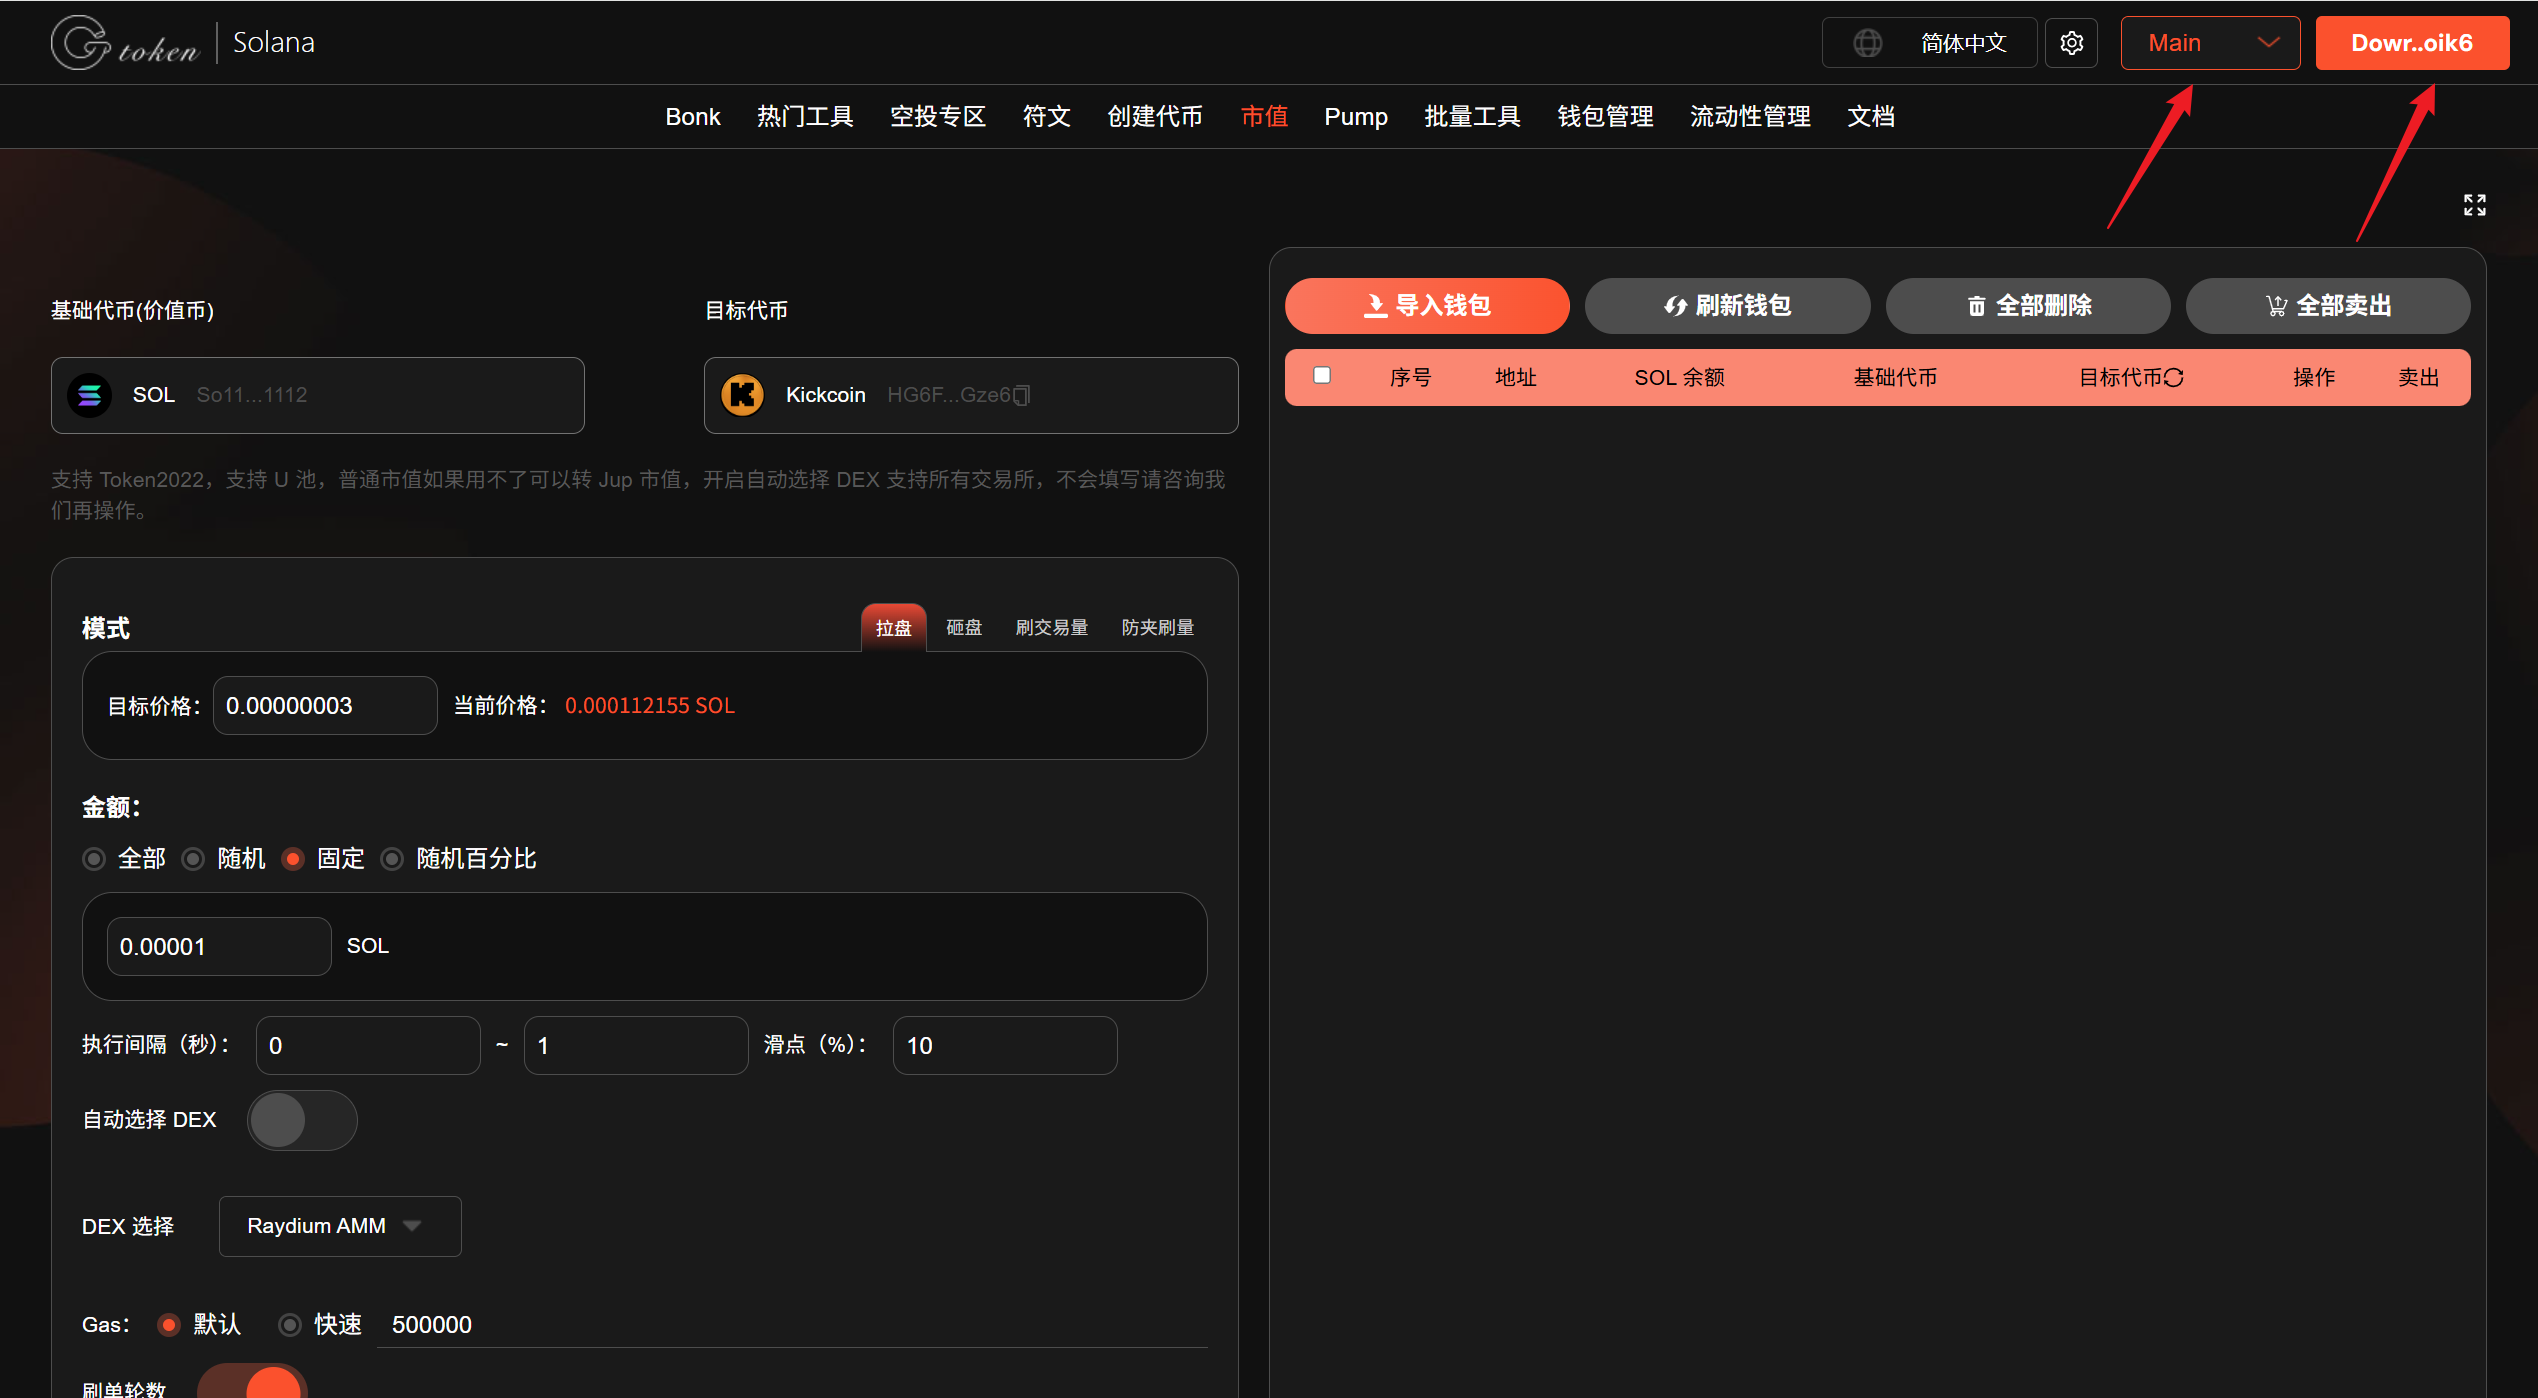Copy the Kickcoin token address
Image resolution: width=2538 pixels, height=1398 pixels.
(1021, 396)
